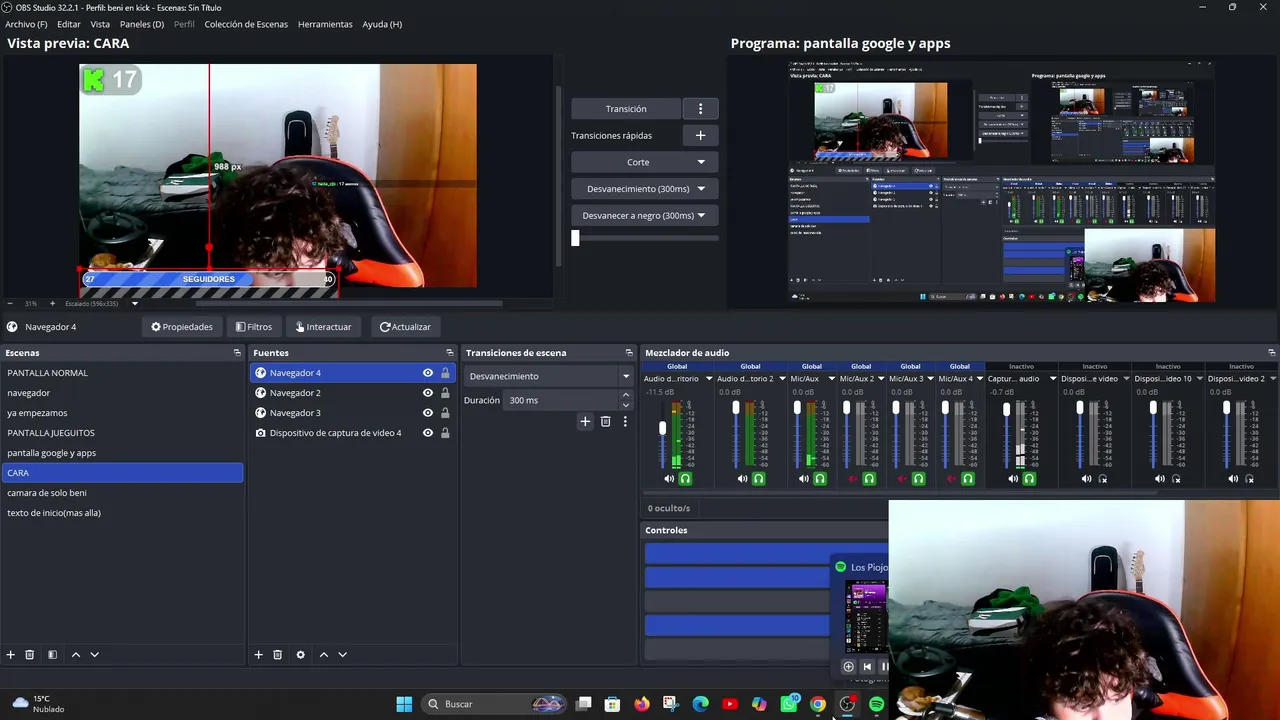Move the selected source down

coord(342,655)
